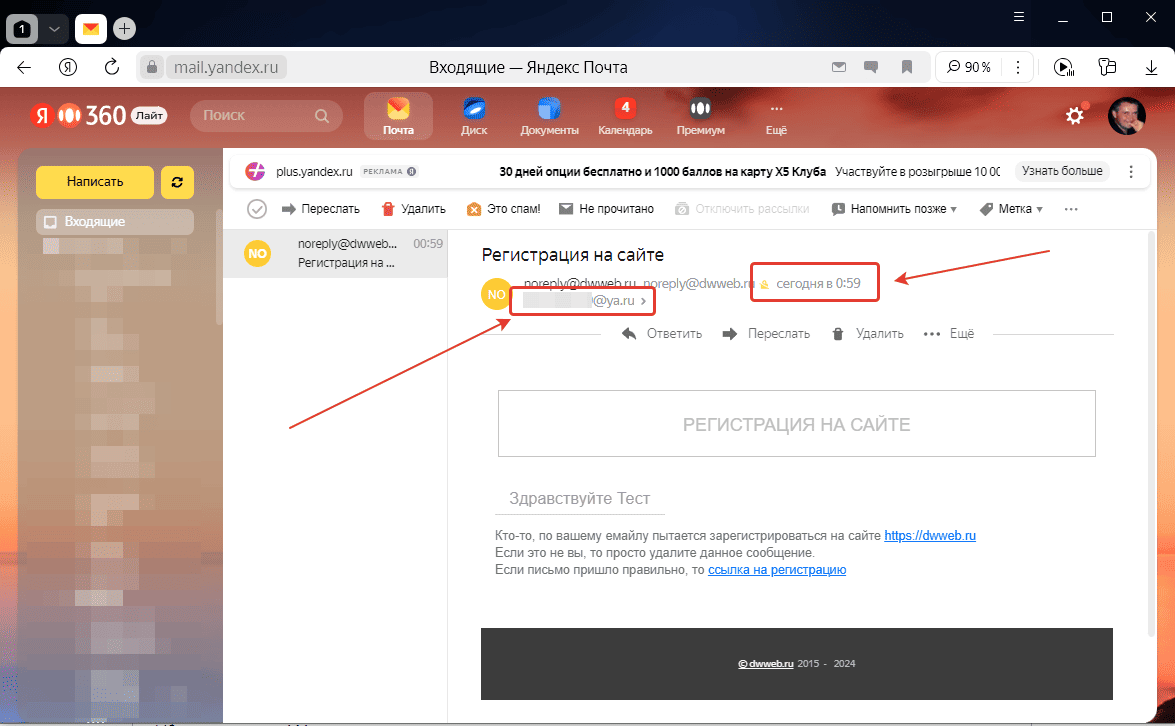1175x726 pixels.
Task: Click the Регистрация на сайте subject heading
Action: (x=573, y=255)
